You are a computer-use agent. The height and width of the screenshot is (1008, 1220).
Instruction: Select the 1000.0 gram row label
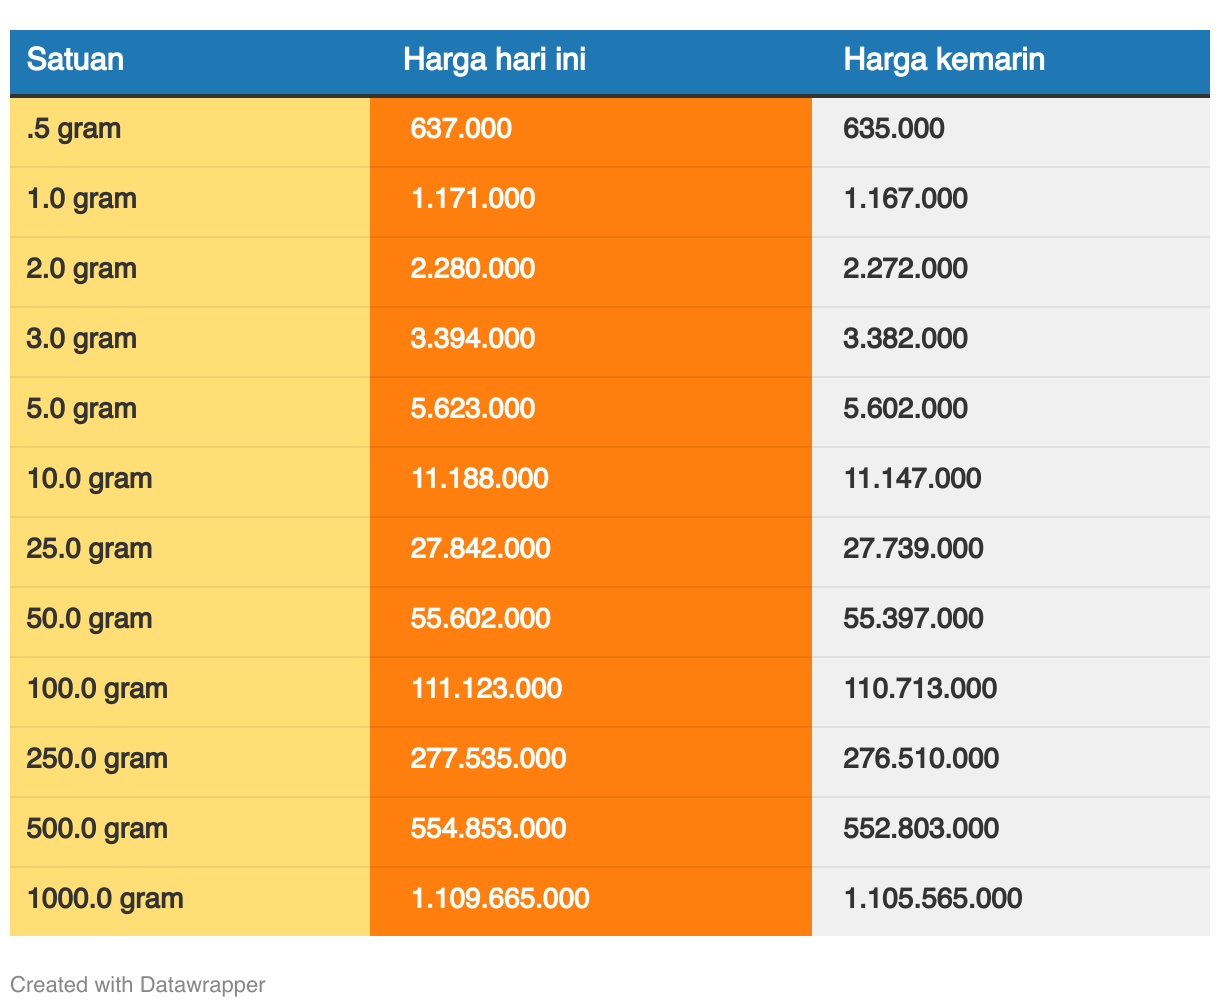click(105, 899)
